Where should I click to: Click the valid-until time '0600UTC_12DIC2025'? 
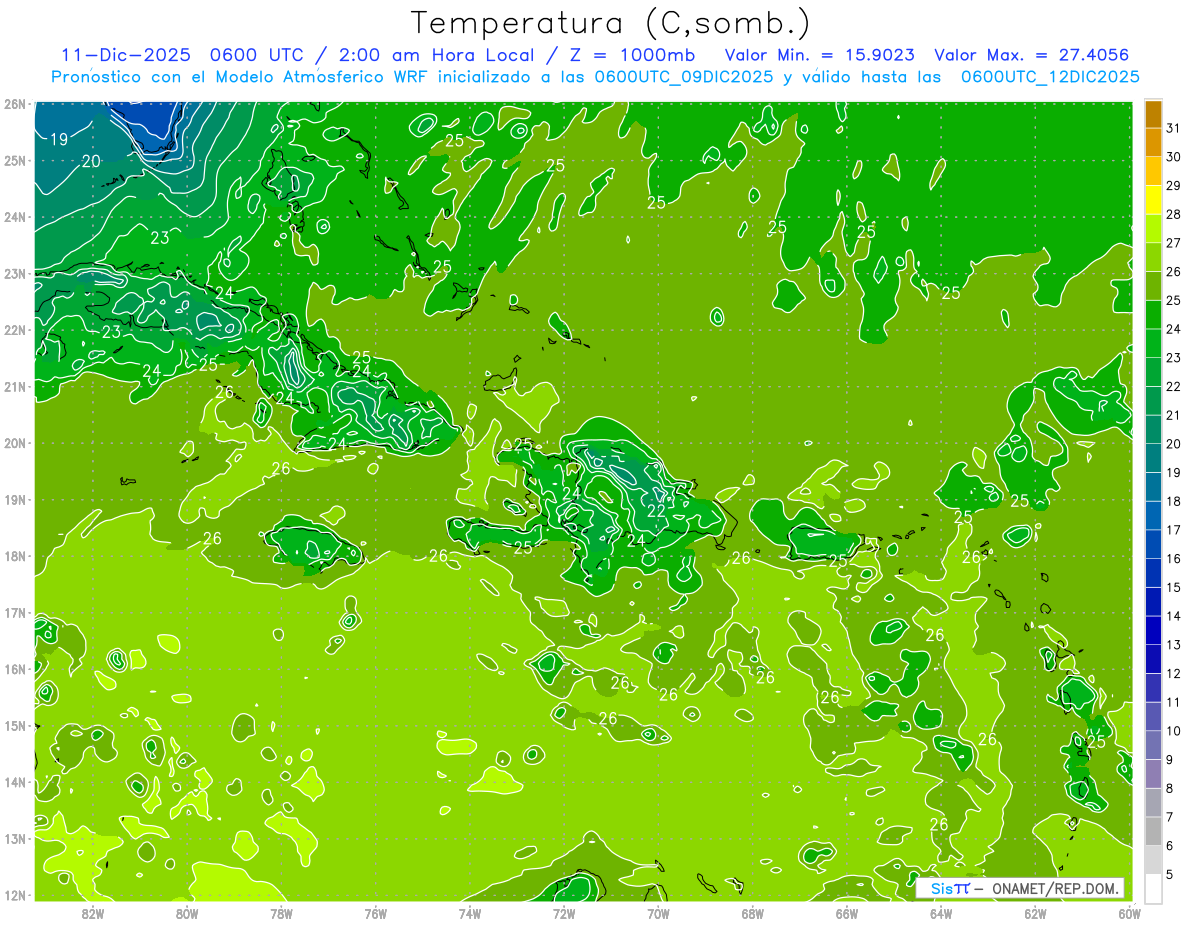tap(1050, 76)
